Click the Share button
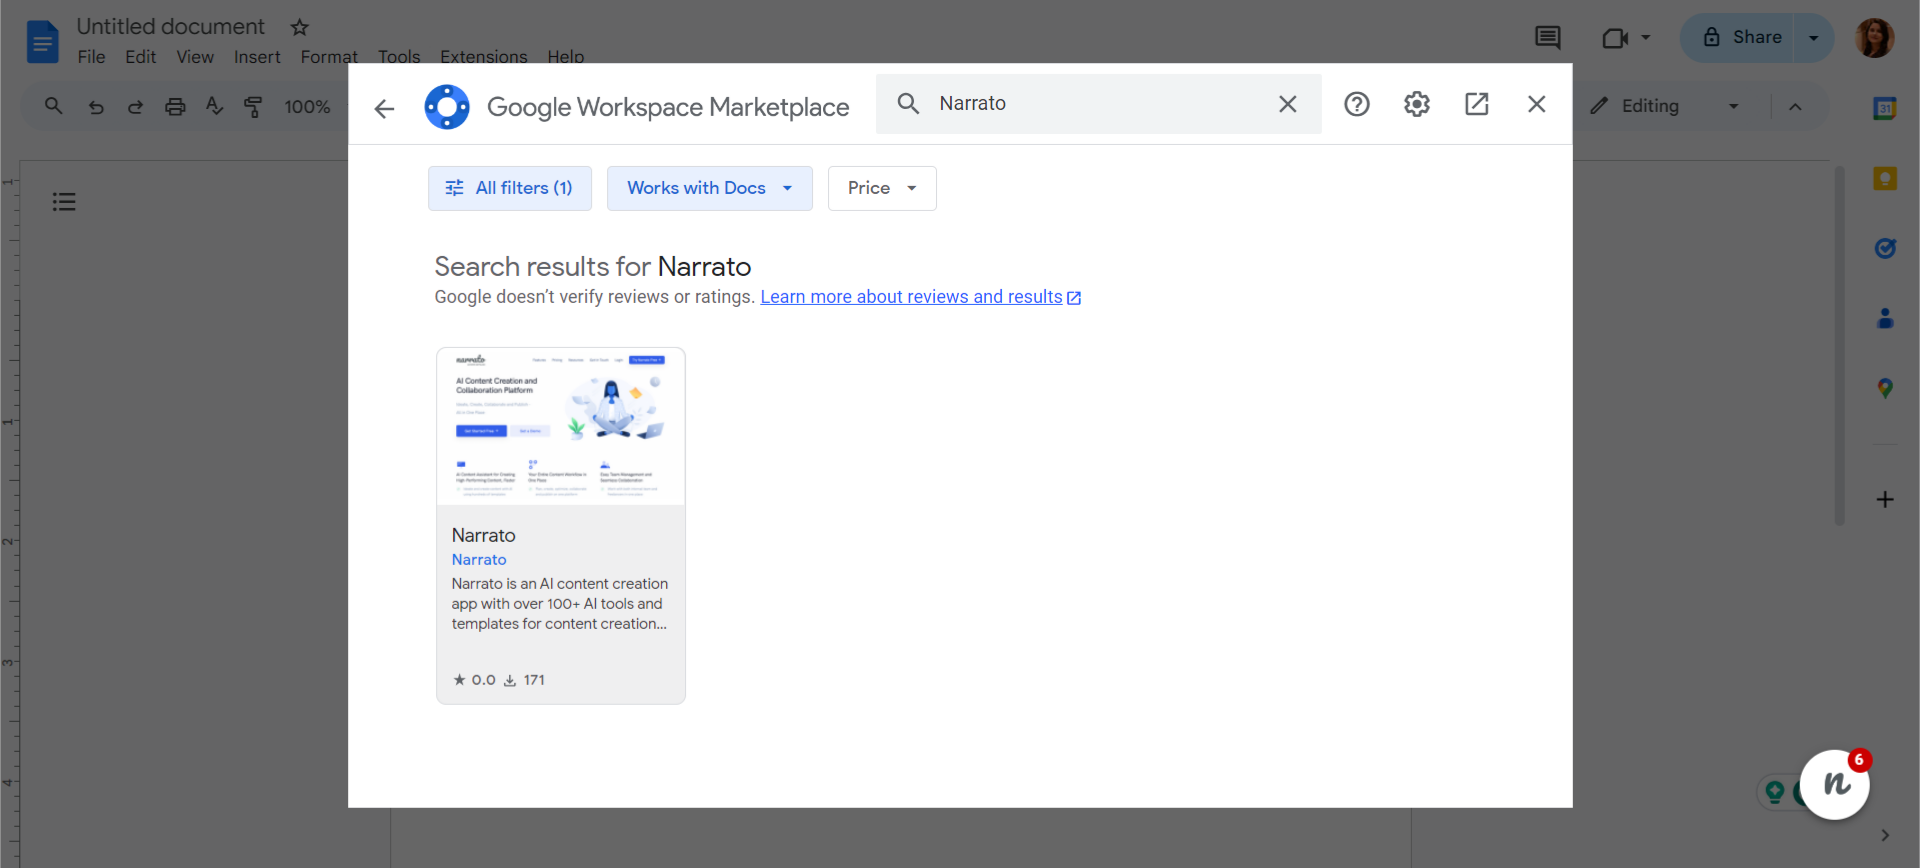 1742,38
